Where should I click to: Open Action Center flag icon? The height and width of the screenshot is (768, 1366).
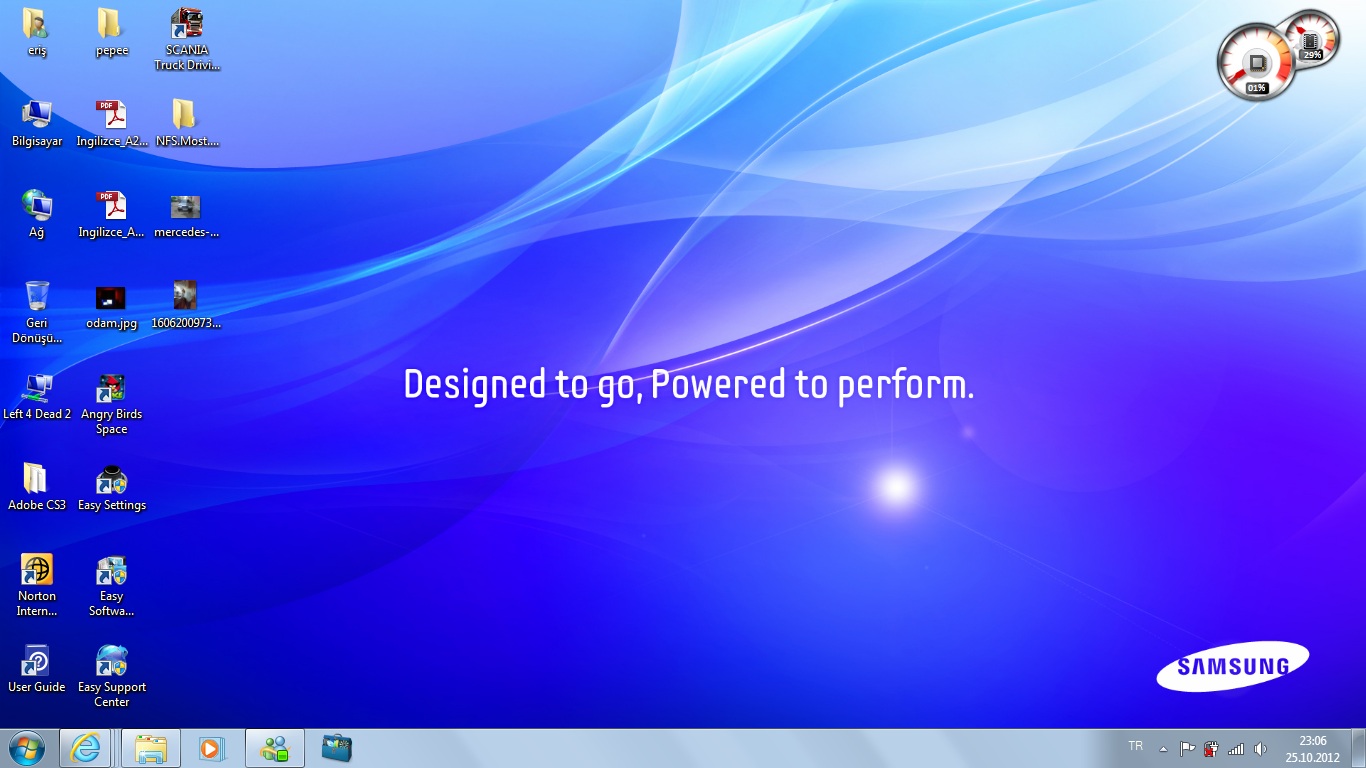[x=1187, y=748]
